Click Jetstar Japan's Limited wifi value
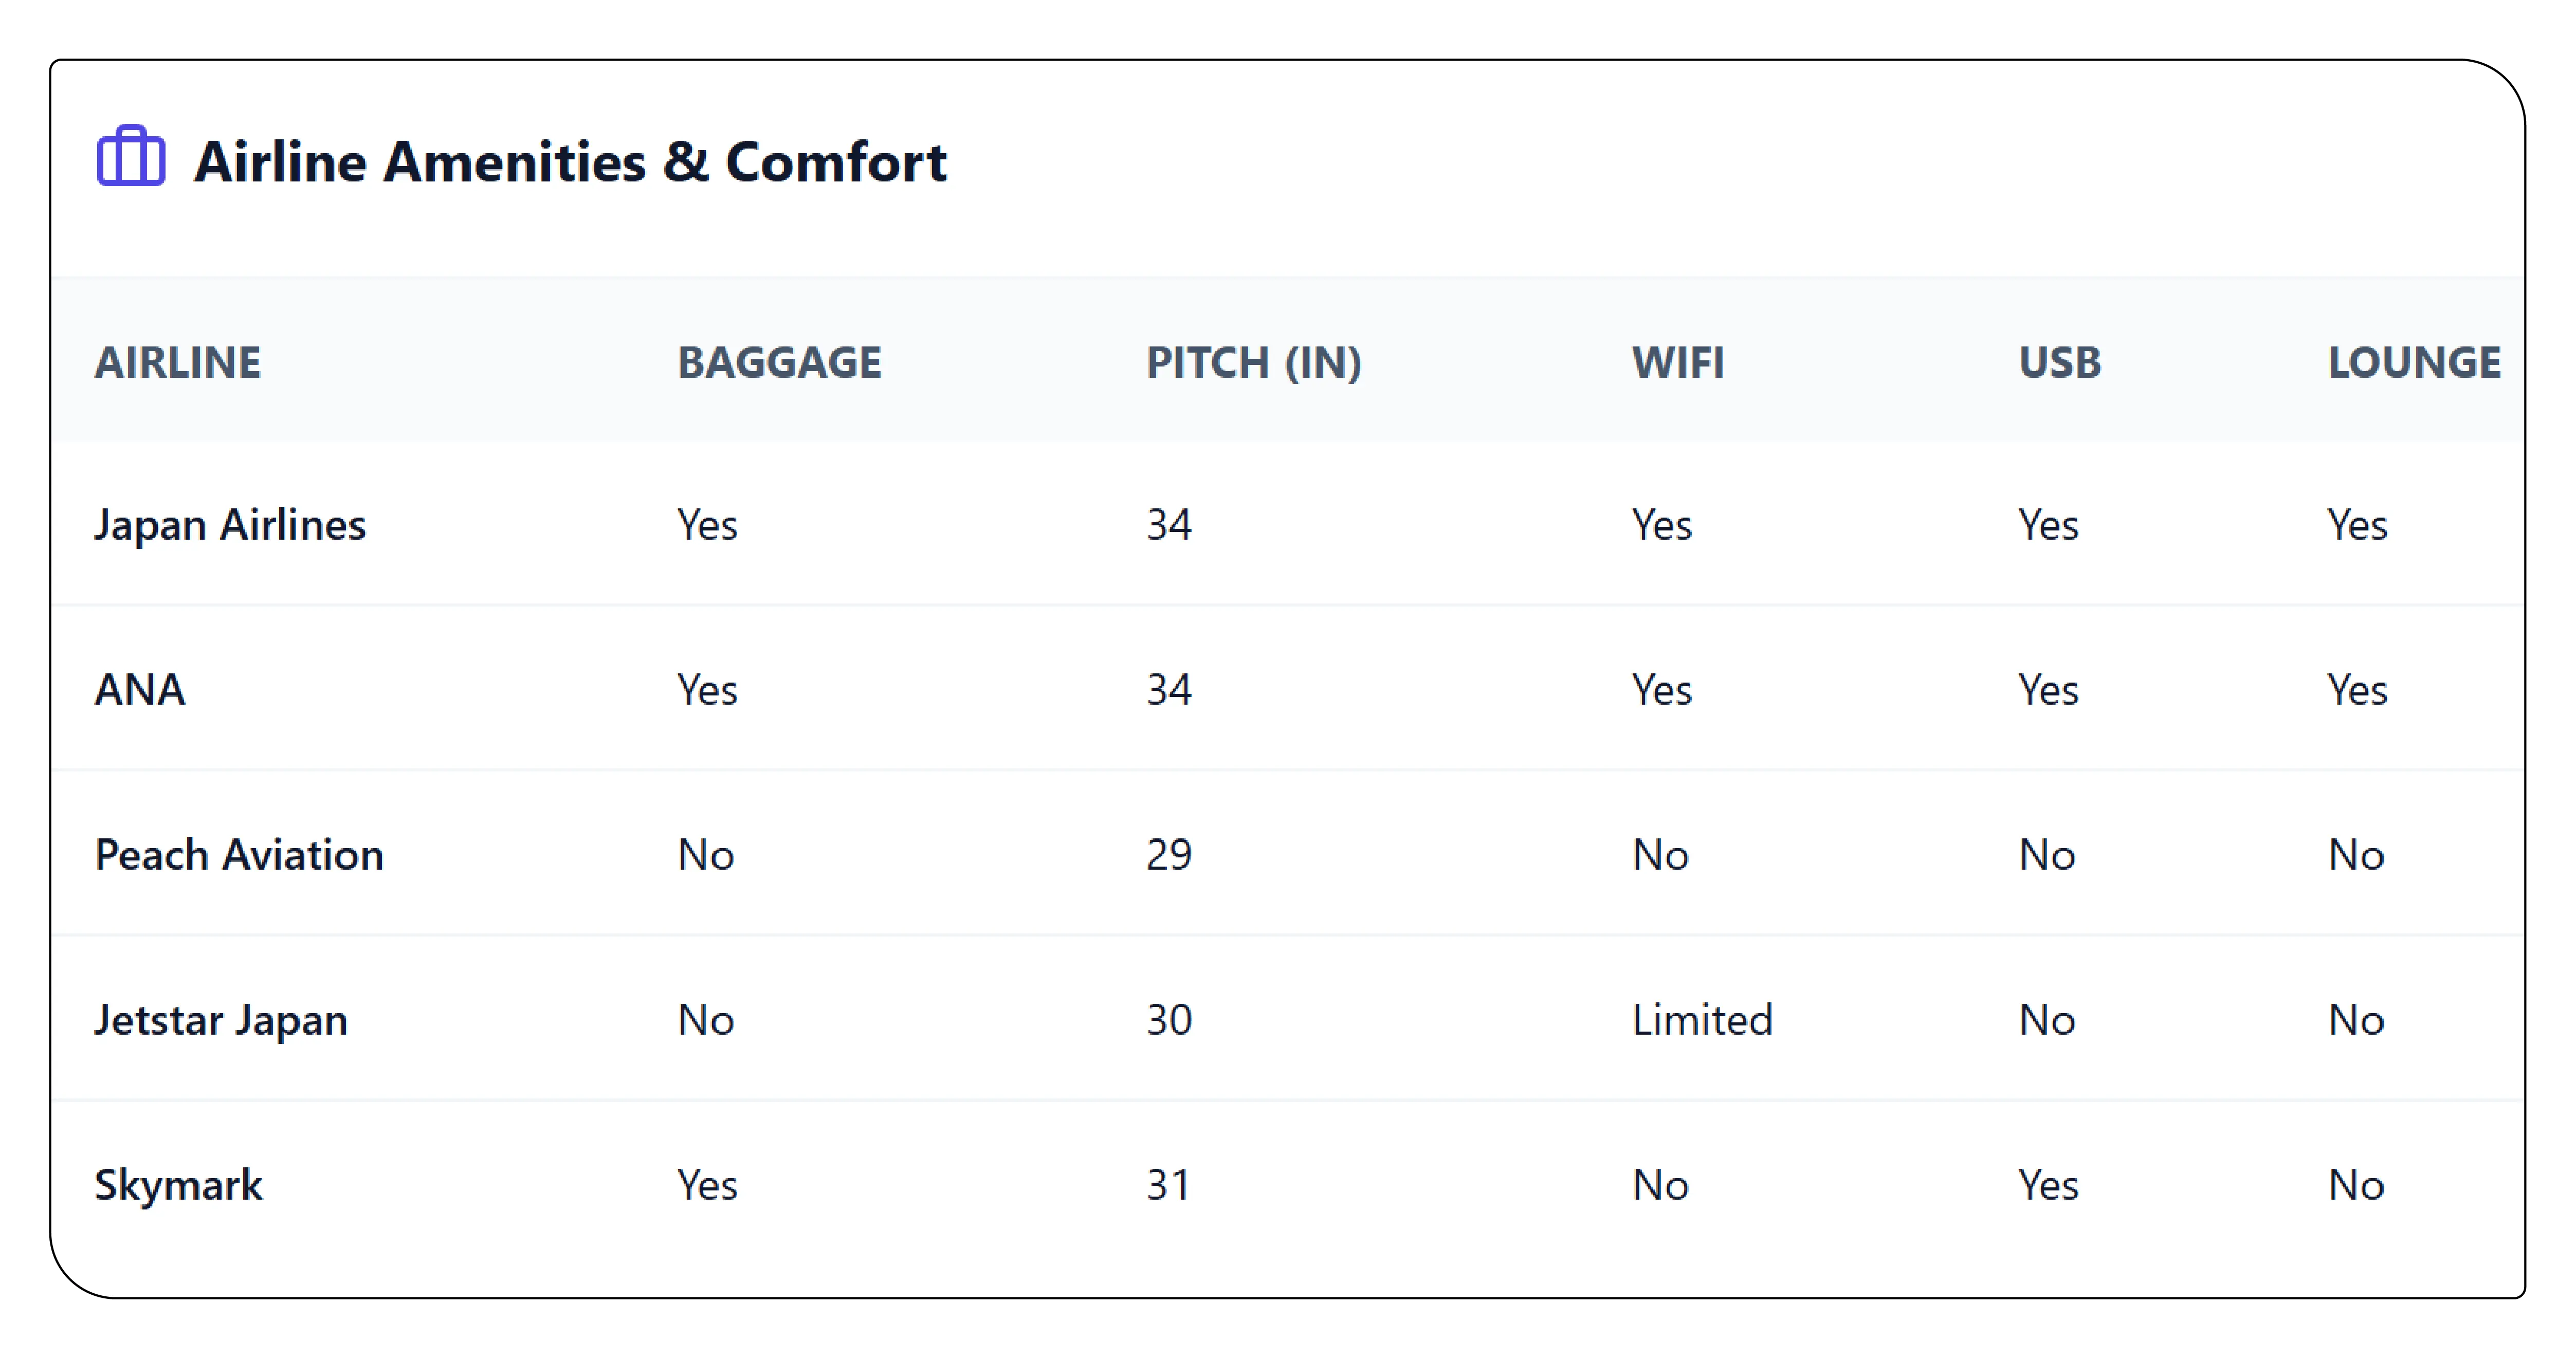The width and height of the screenshot is (2576, 1358). coord(1702,1020)
